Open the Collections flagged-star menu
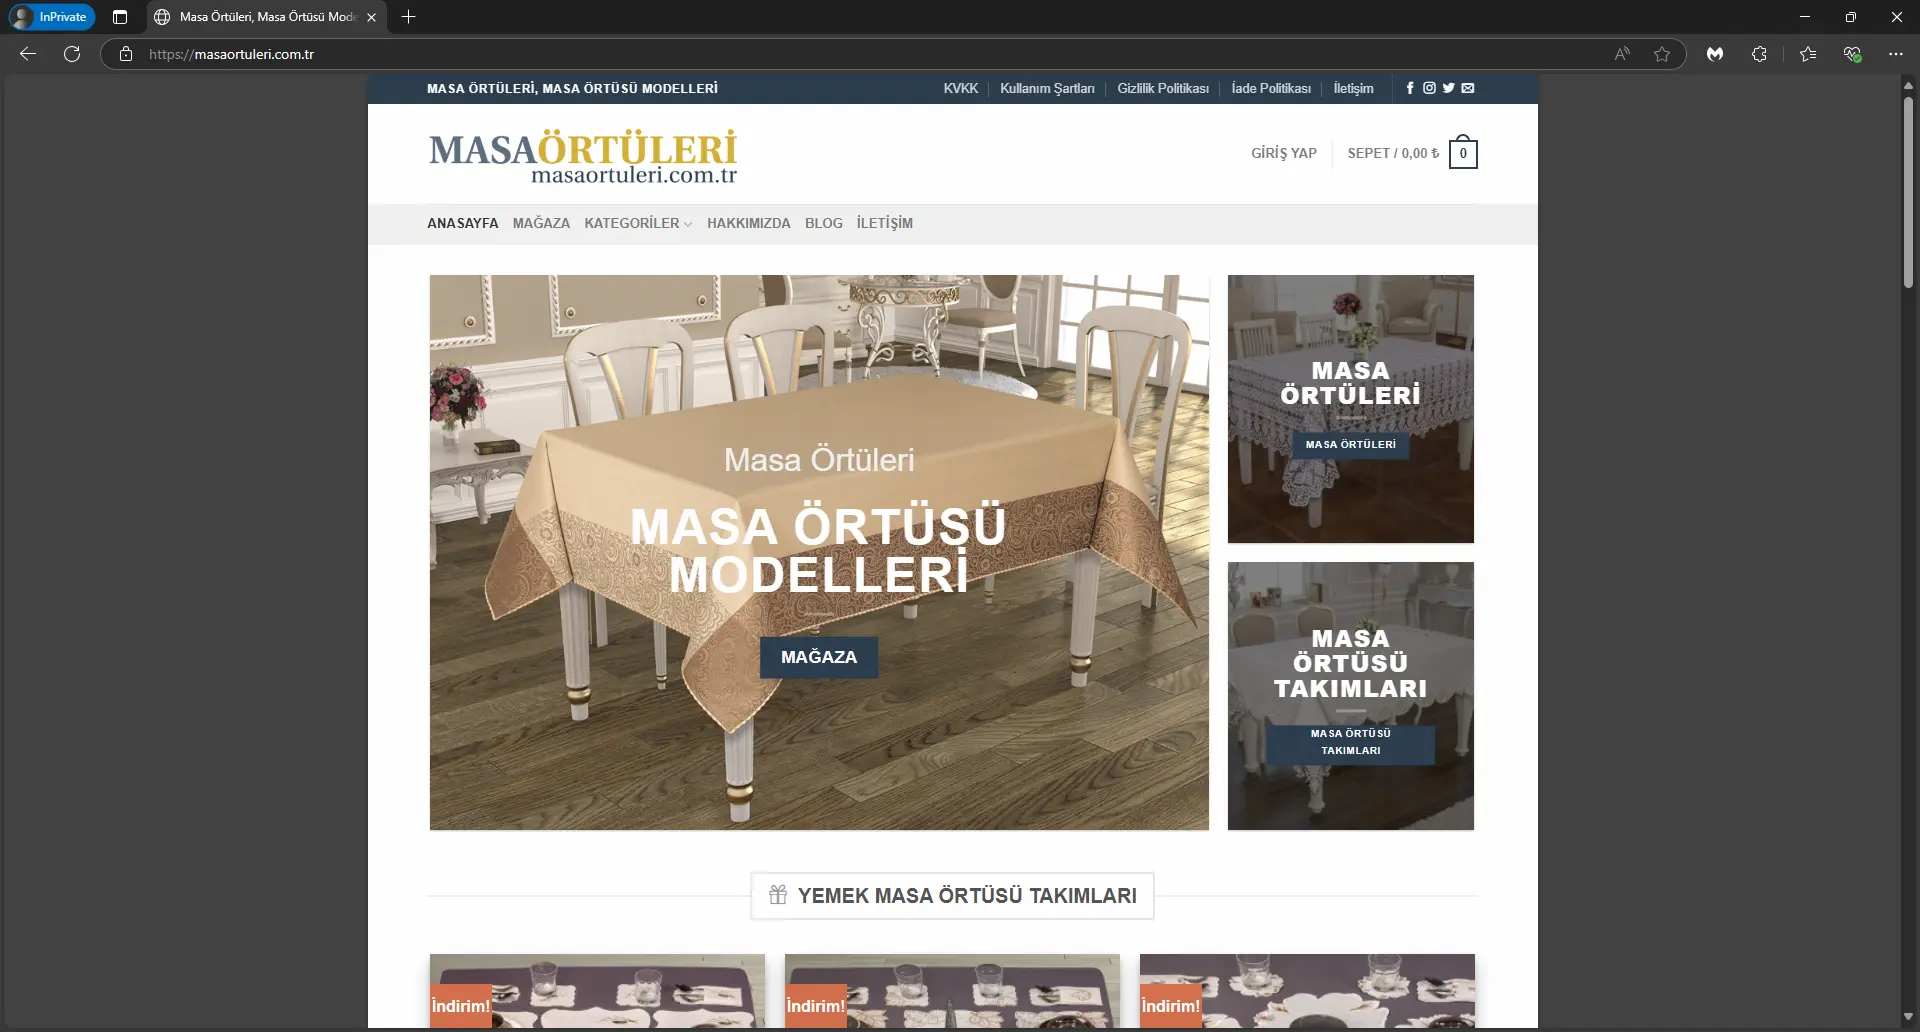 (1807, 54)
